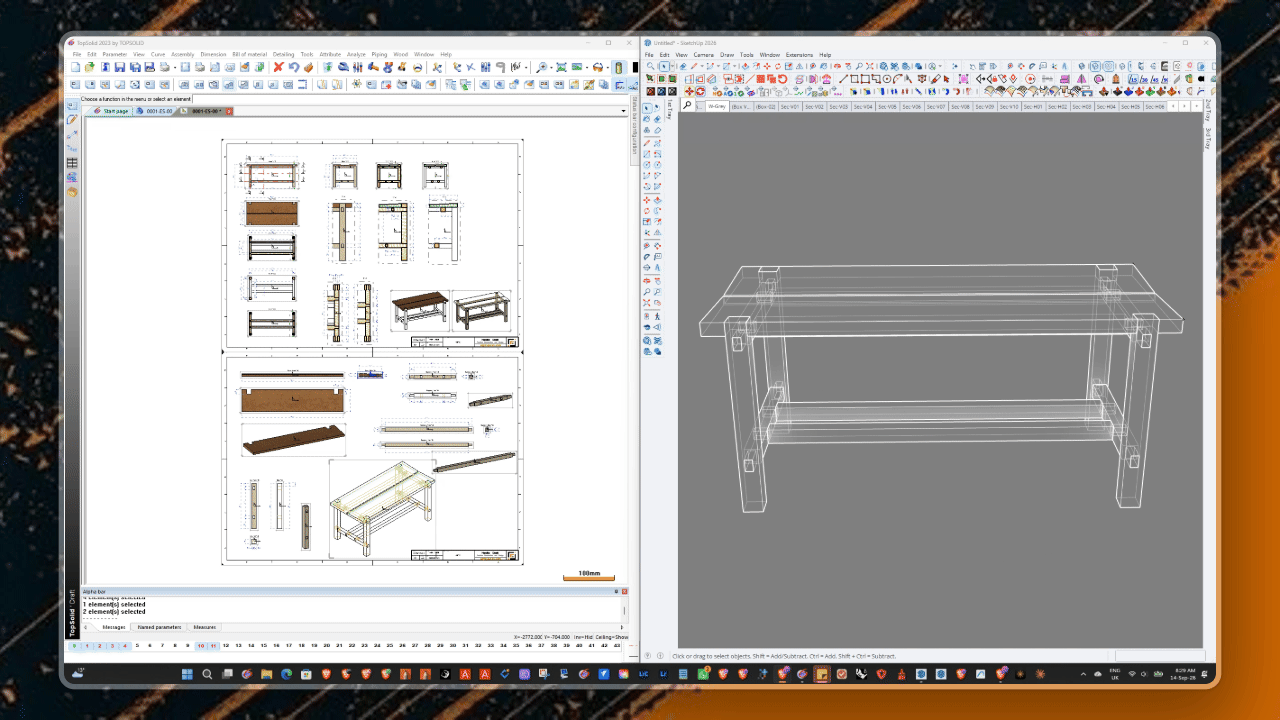Viewport: 1280px width, 720px height.
Task: Select the Eraser tool in SketchUp toolbar
Action: tap(683, 66)
